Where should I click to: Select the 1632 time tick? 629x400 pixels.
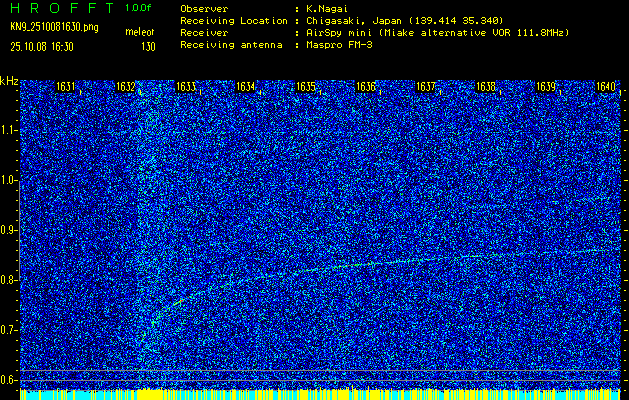pos(126,87)
